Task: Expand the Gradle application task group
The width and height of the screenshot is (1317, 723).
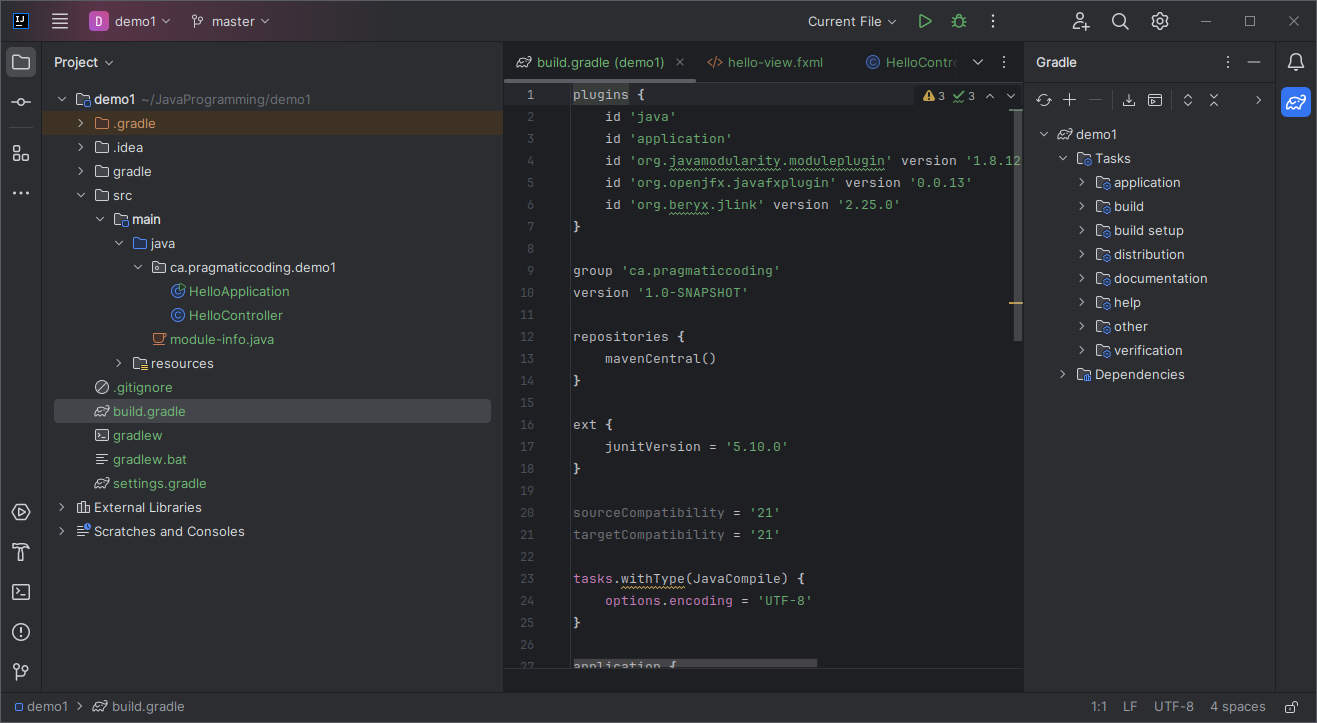Action: pos(1082,182)
